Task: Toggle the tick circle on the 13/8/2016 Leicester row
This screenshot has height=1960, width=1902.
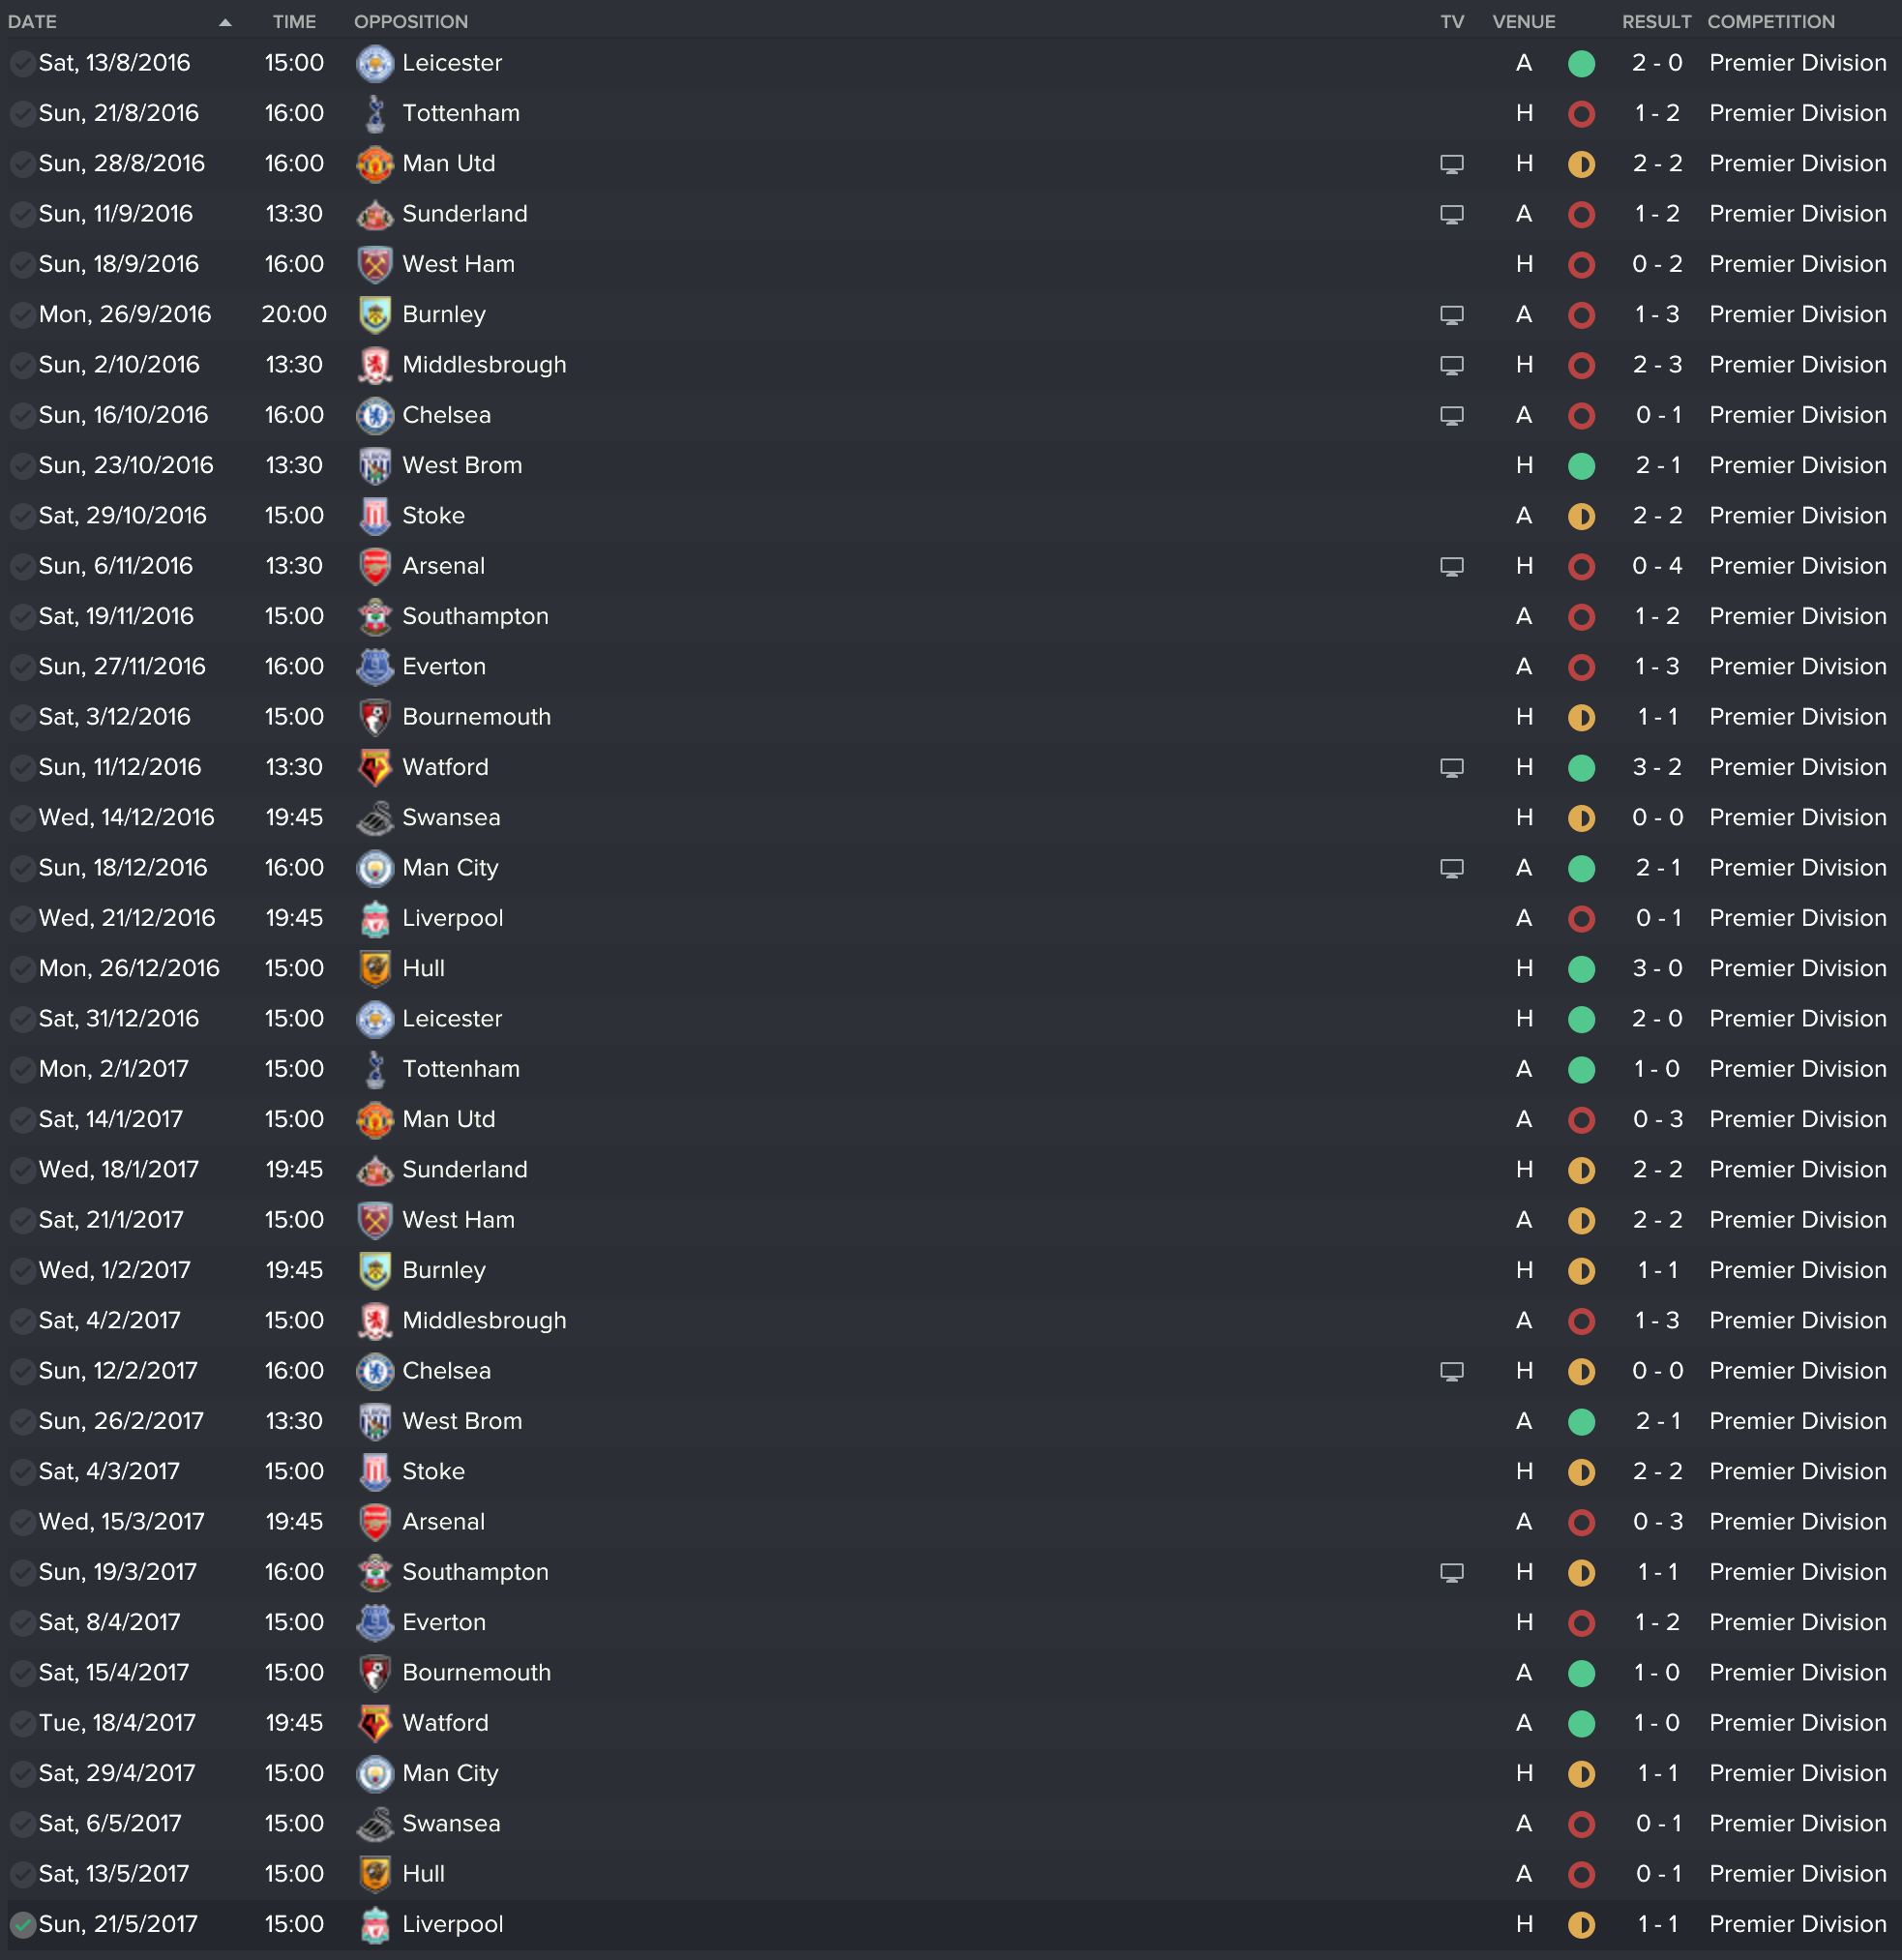Action: point(22,64)
